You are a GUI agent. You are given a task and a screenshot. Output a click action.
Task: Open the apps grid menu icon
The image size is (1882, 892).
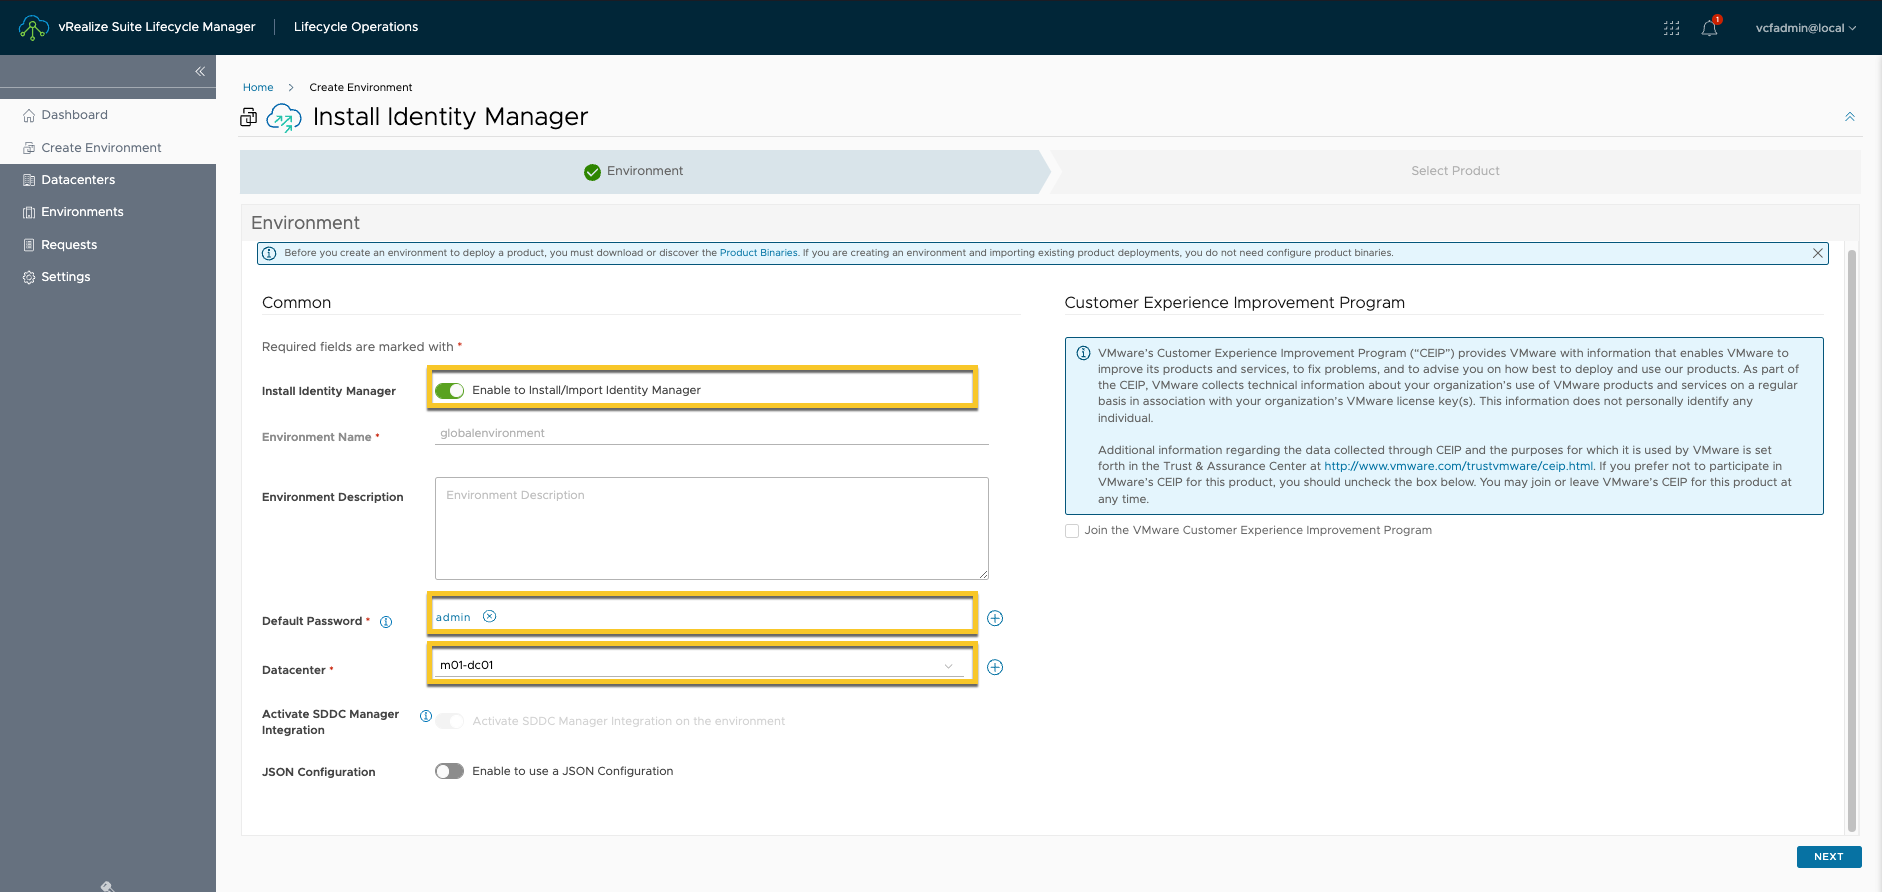click(1671, 28)
